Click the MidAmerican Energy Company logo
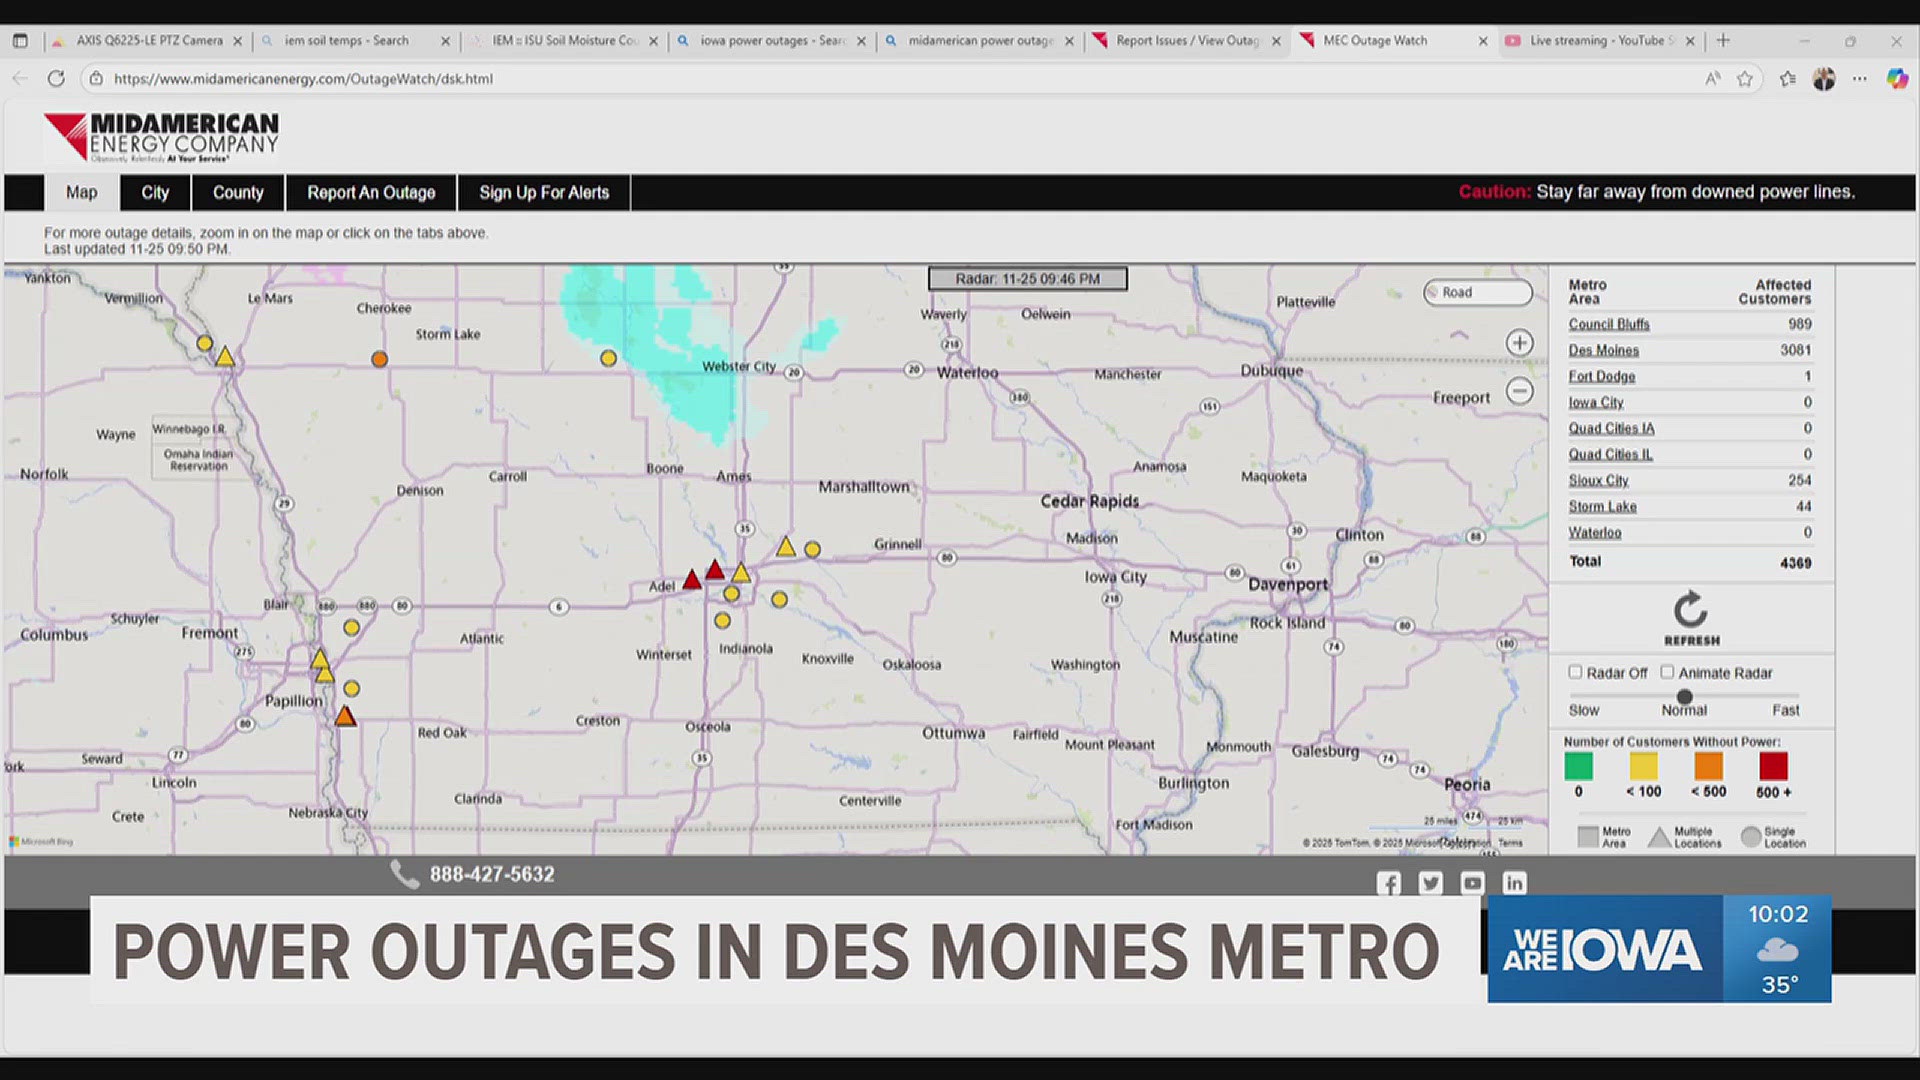1920x1080 pixels. pos(160,137)
